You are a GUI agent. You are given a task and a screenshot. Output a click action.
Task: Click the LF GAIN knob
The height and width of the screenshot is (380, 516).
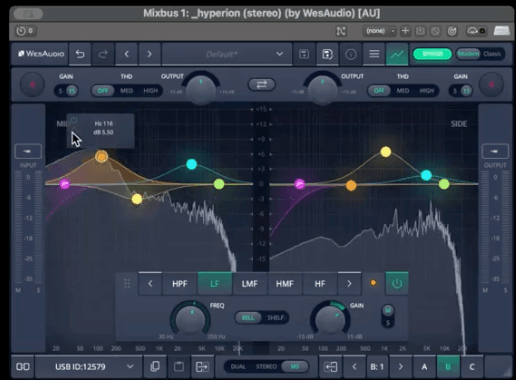330,320
